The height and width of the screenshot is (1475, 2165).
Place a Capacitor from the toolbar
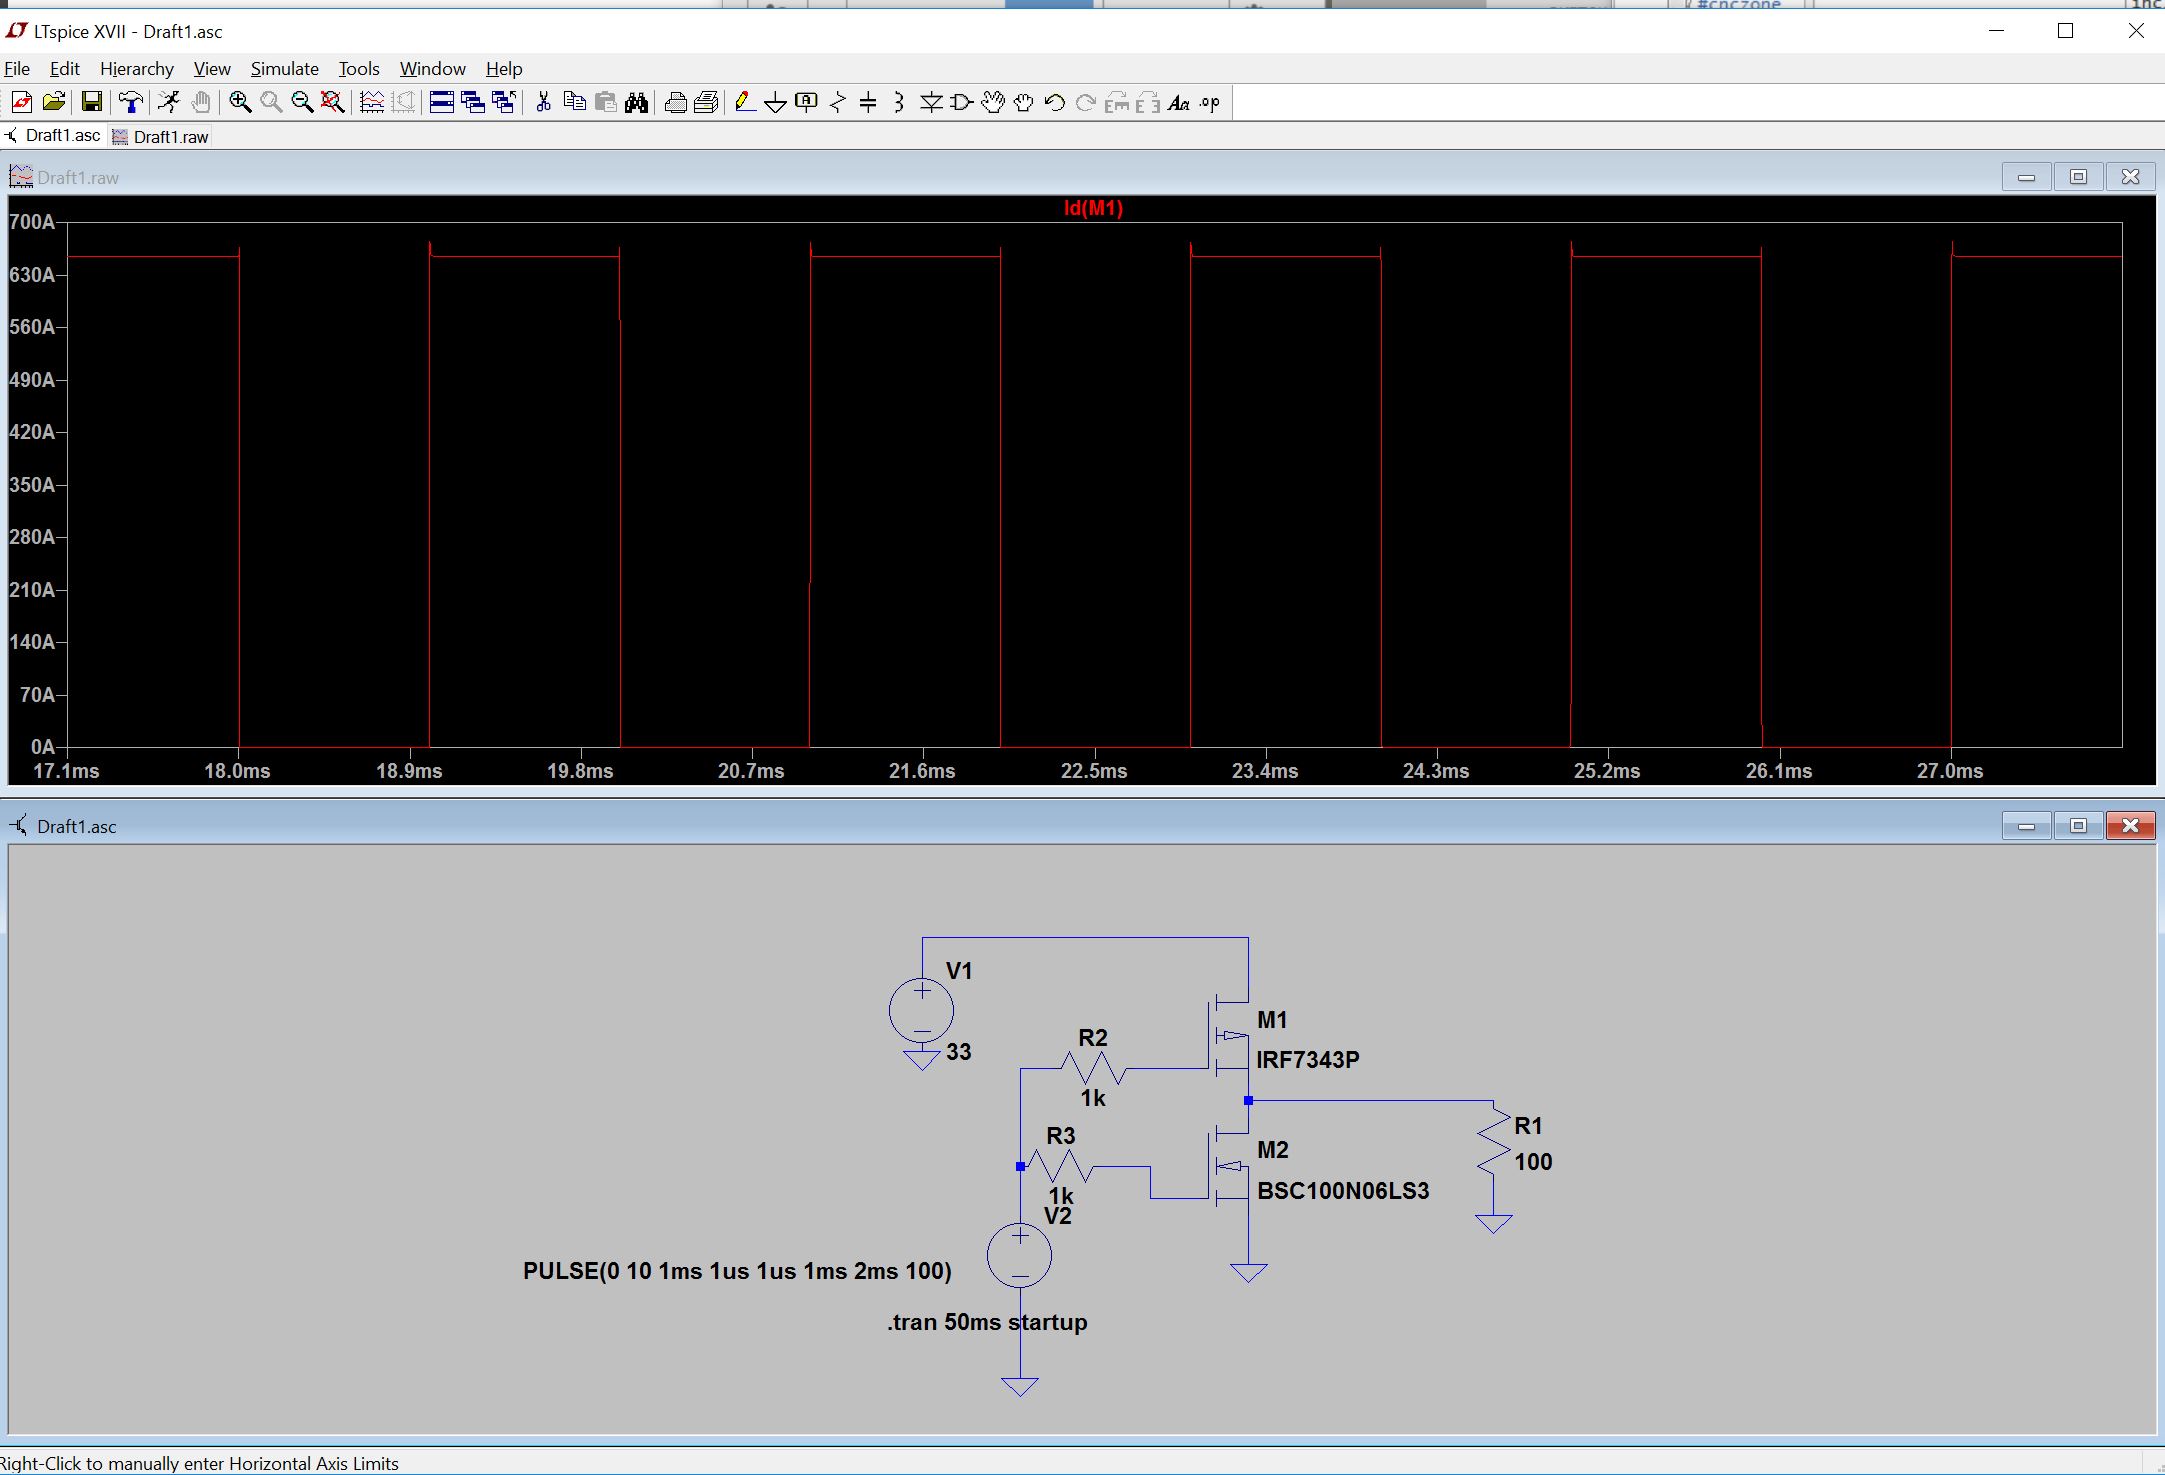(868, 102)
